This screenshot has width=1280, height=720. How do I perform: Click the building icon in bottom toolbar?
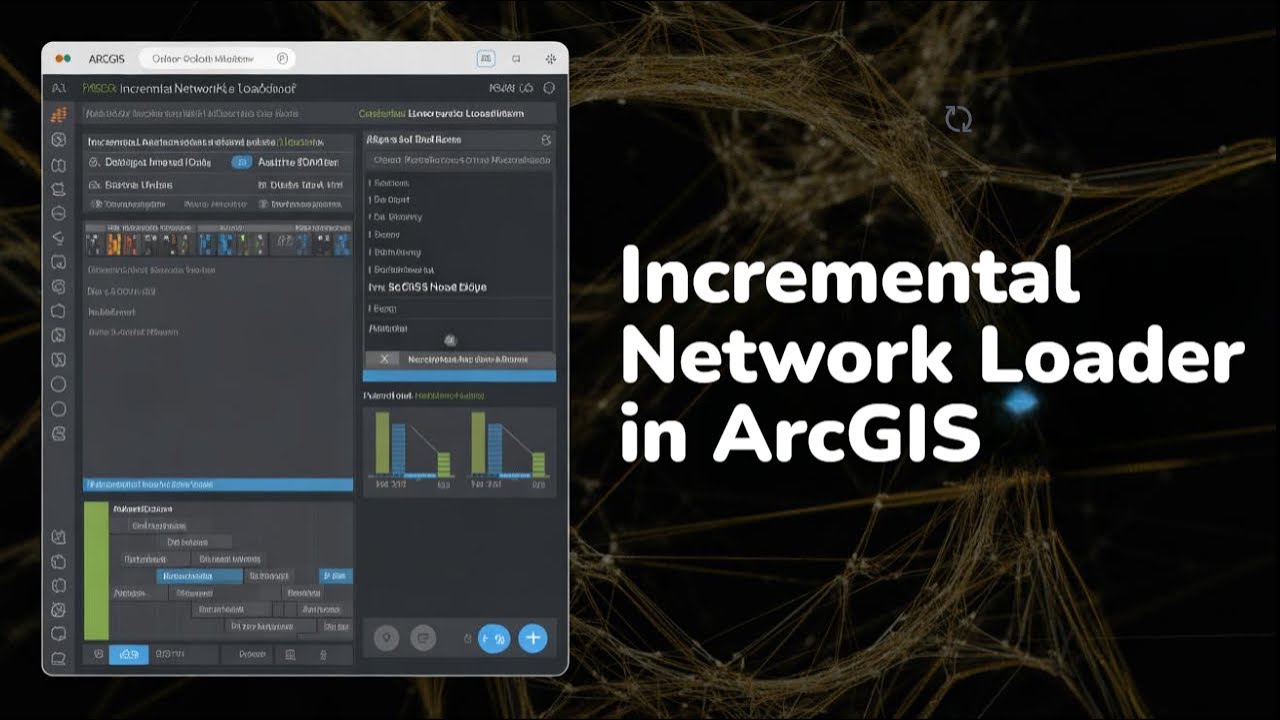tap(290, 655)
